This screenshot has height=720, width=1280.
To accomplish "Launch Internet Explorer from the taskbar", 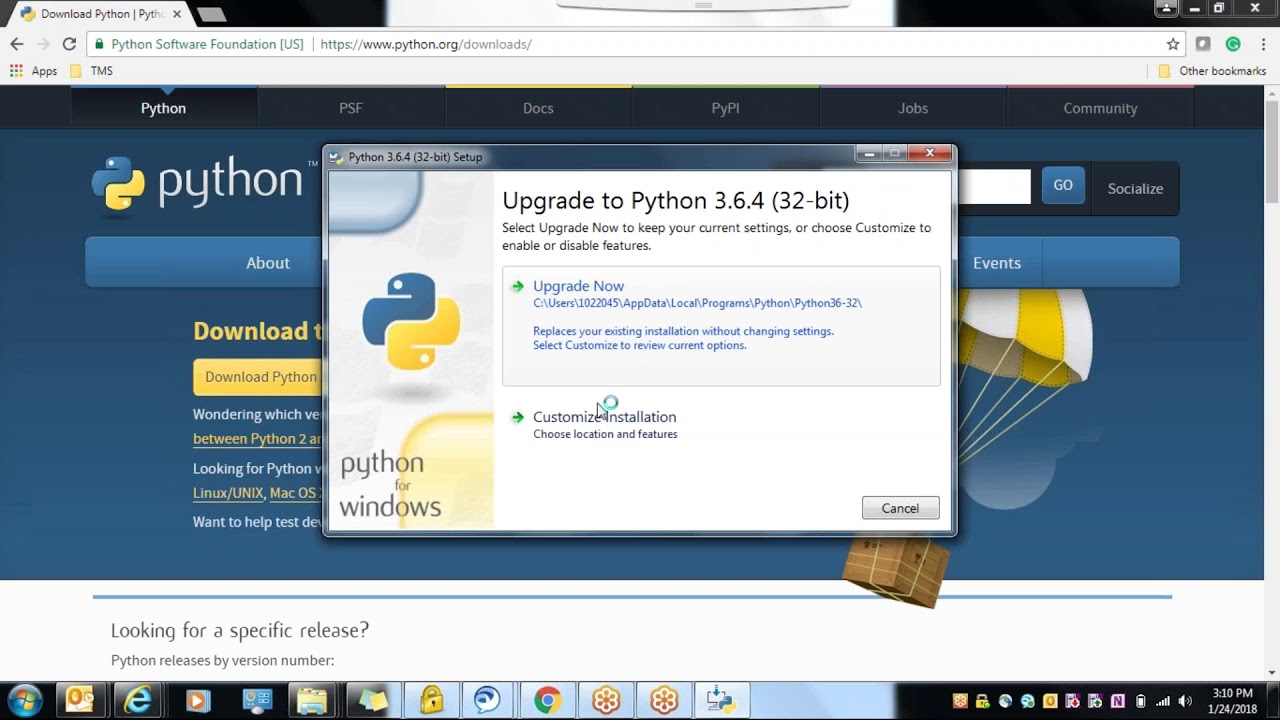I will click(138, 700).
